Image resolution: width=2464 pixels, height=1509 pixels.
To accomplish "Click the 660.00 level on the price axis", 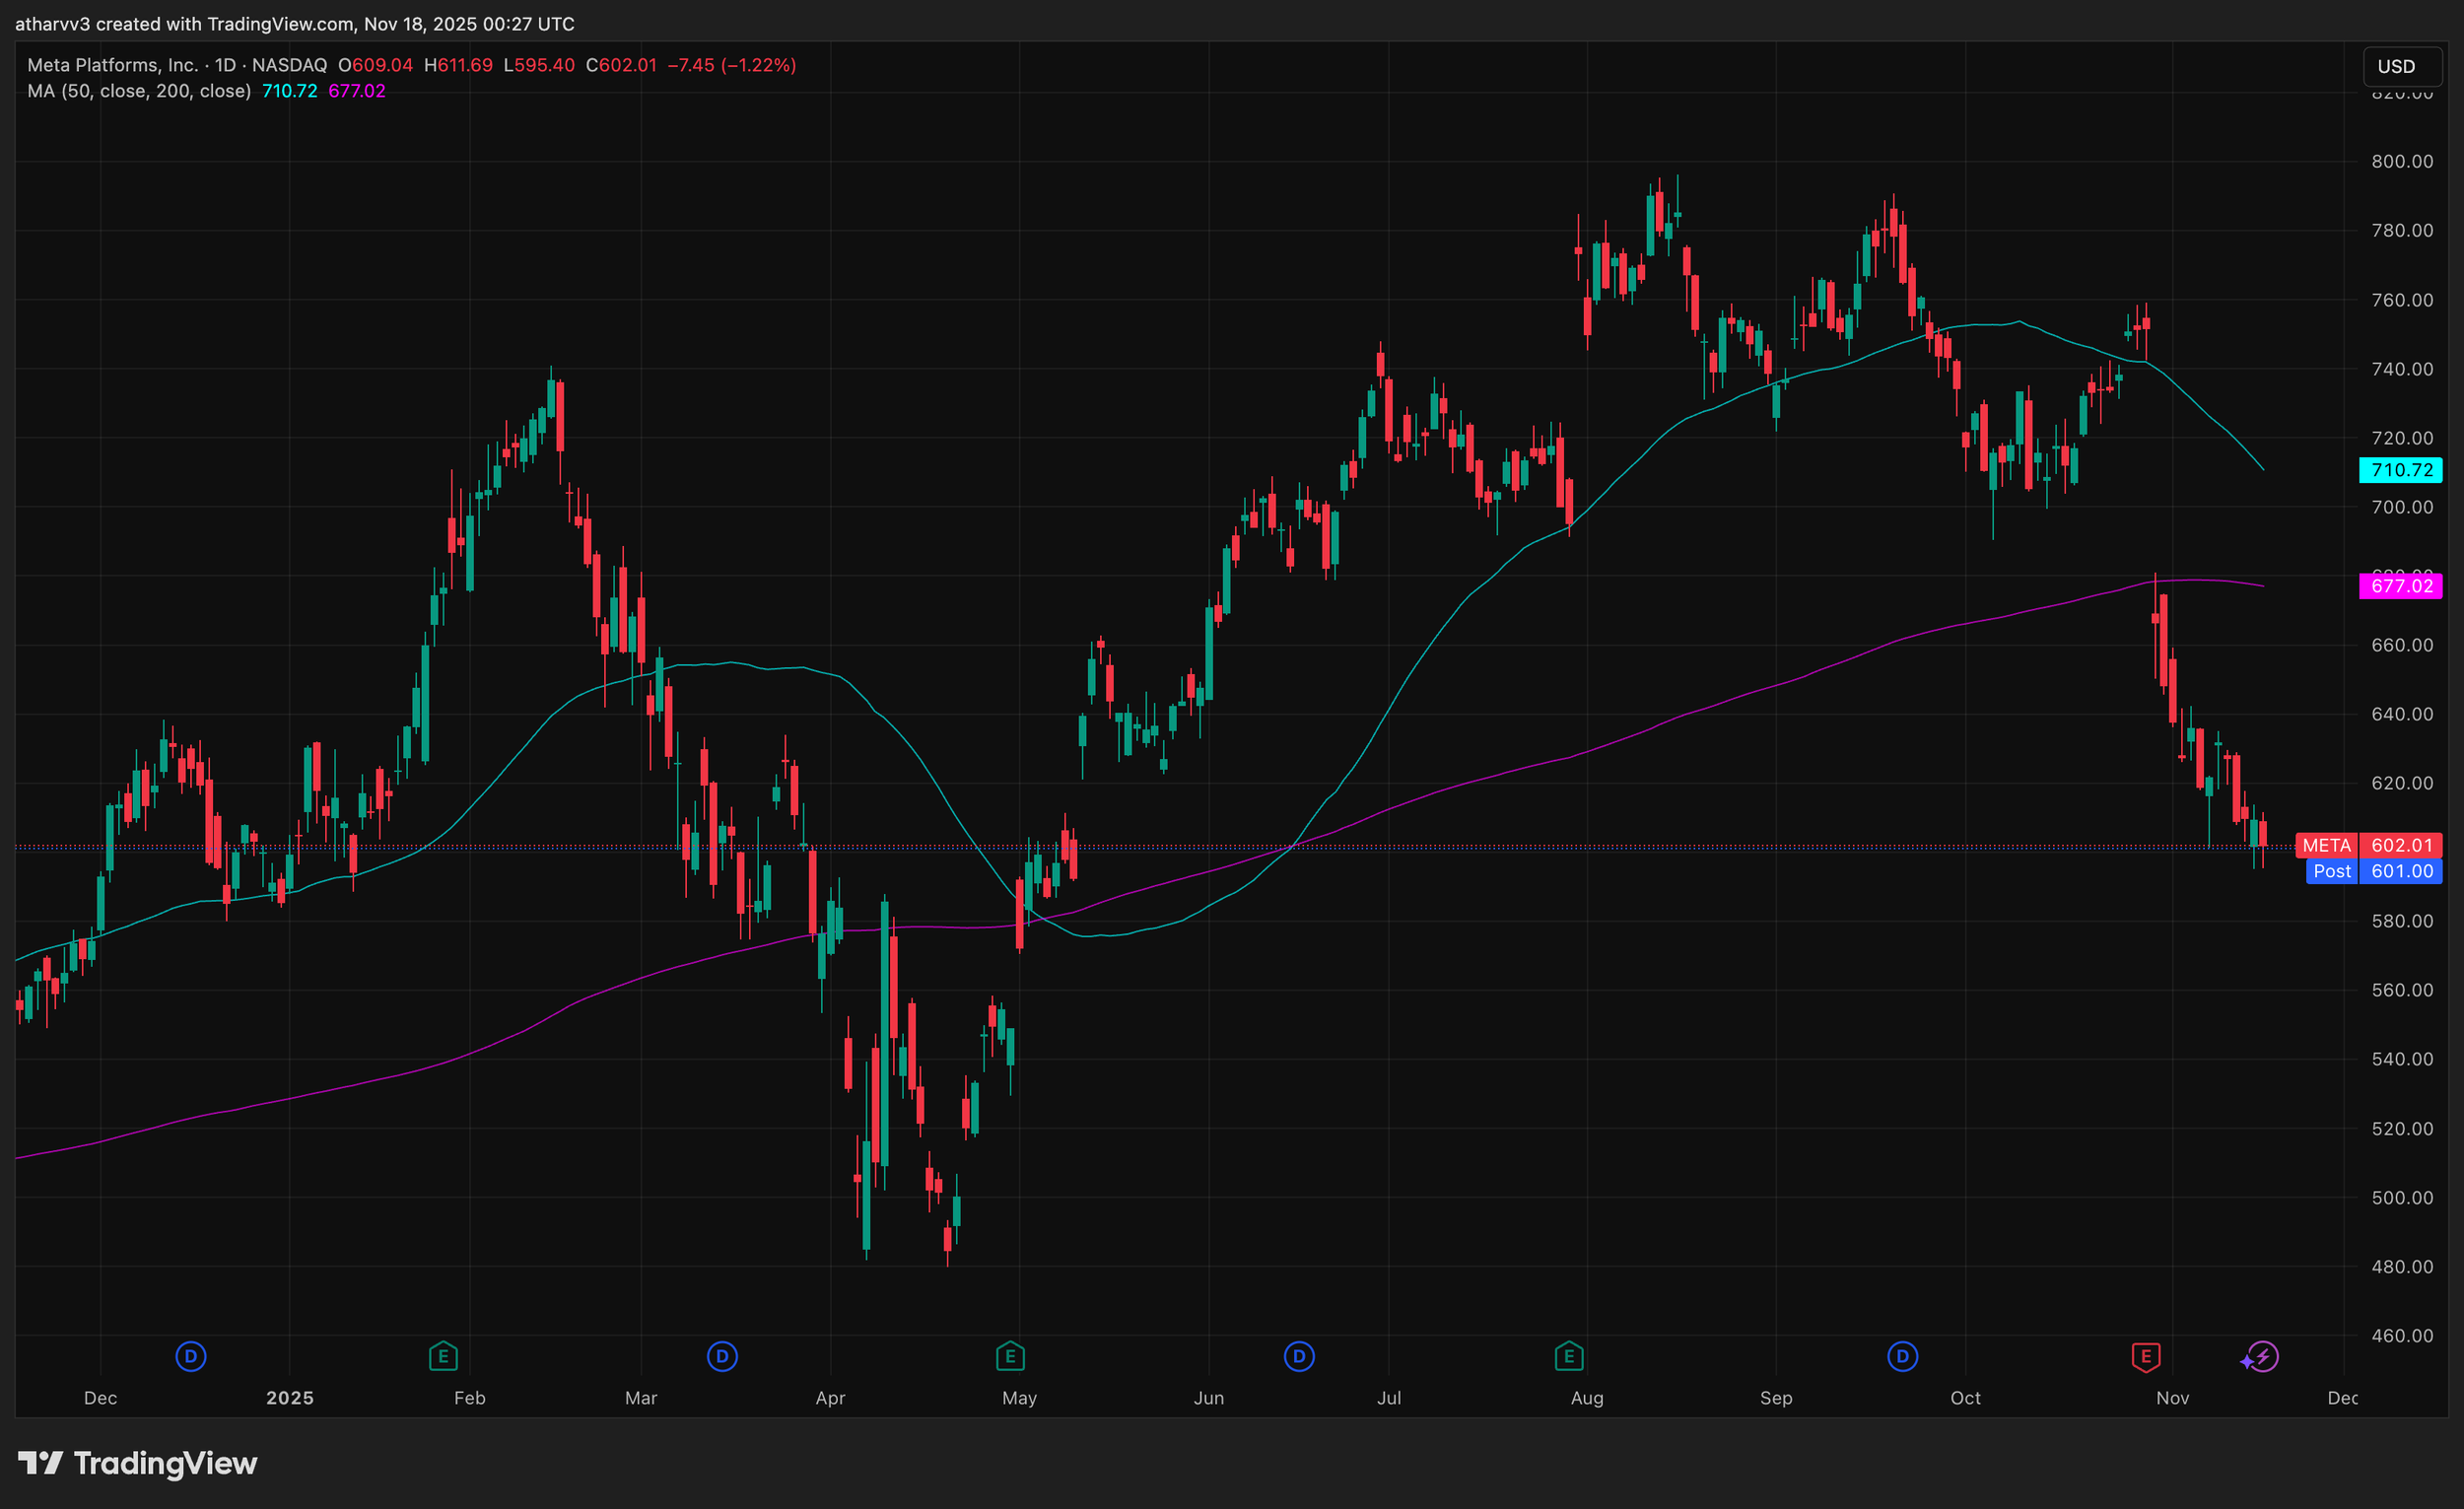I will (x=2402, y=645).
